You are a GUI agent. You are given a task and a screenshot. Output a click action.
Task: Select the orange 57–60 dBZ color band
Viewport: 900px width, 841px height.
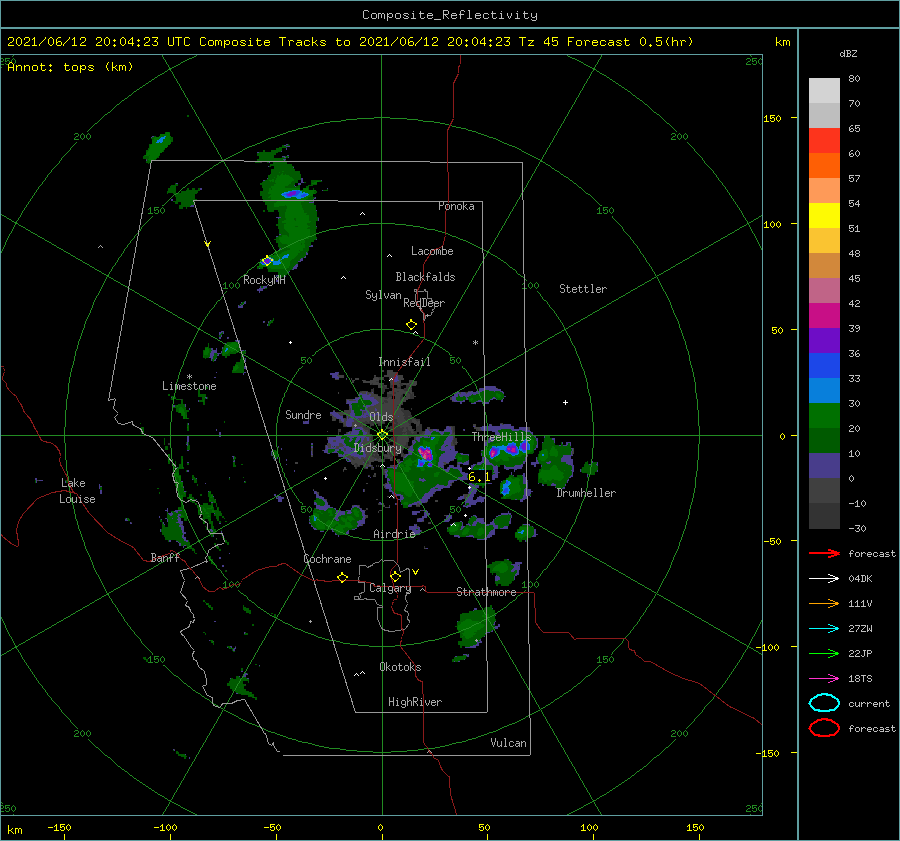pos(824,165)
